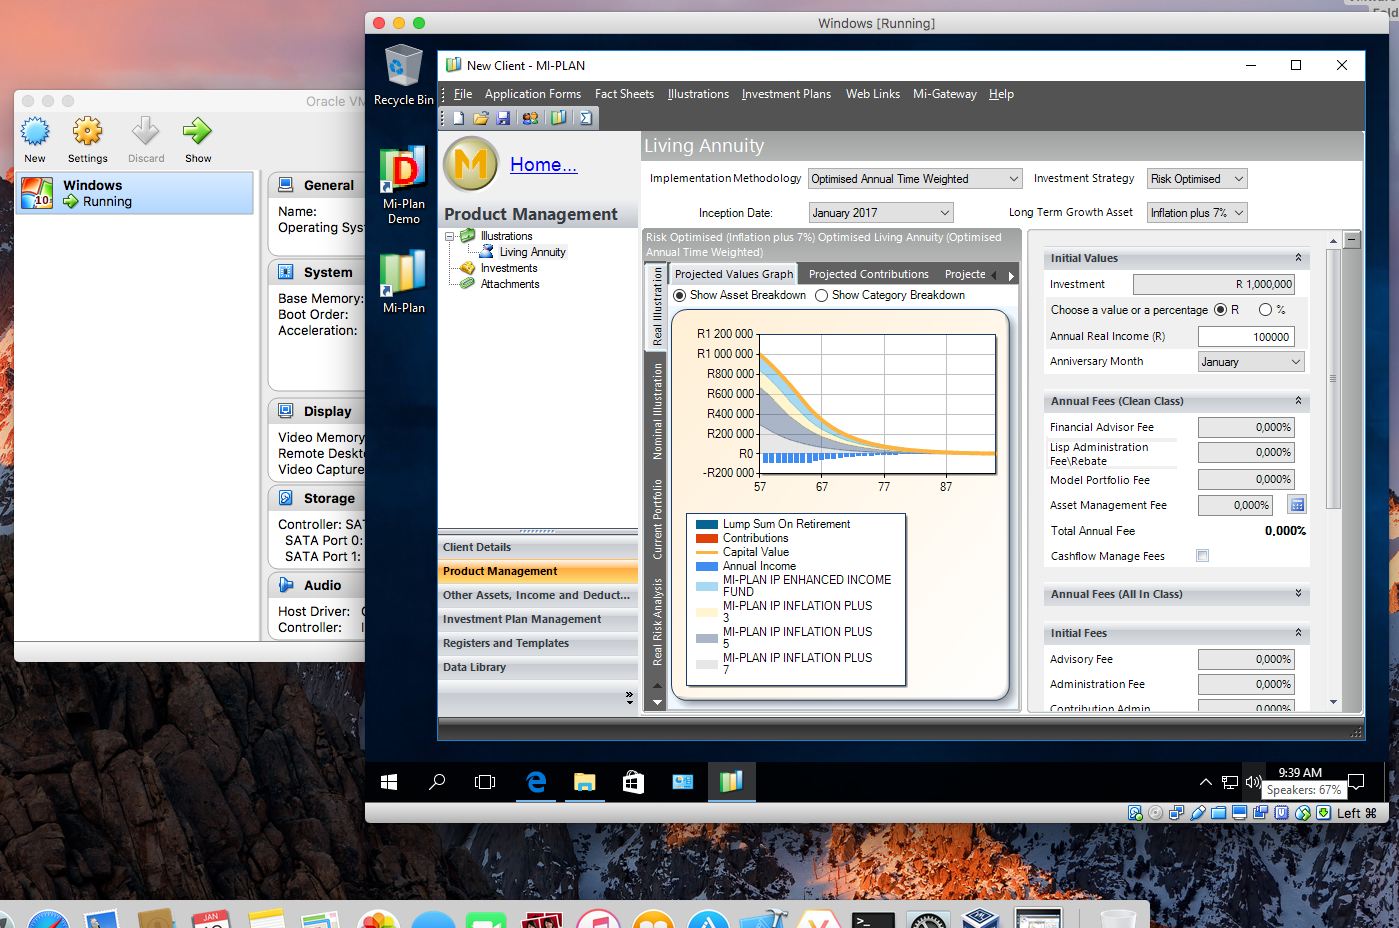Launch Edge browser from the taskbar
Viewport: 1399px width, 928px height.
coord(536,782)
